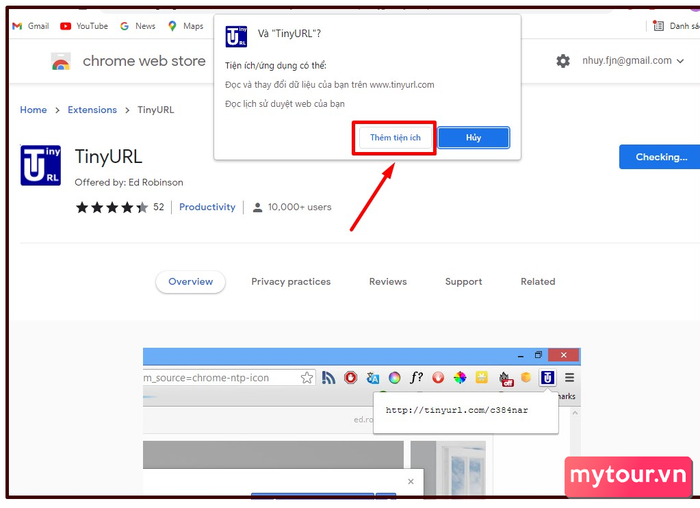Switch to the Support tab
The width and height of the screenshot is (700, 508).
(x=463, y=282)
